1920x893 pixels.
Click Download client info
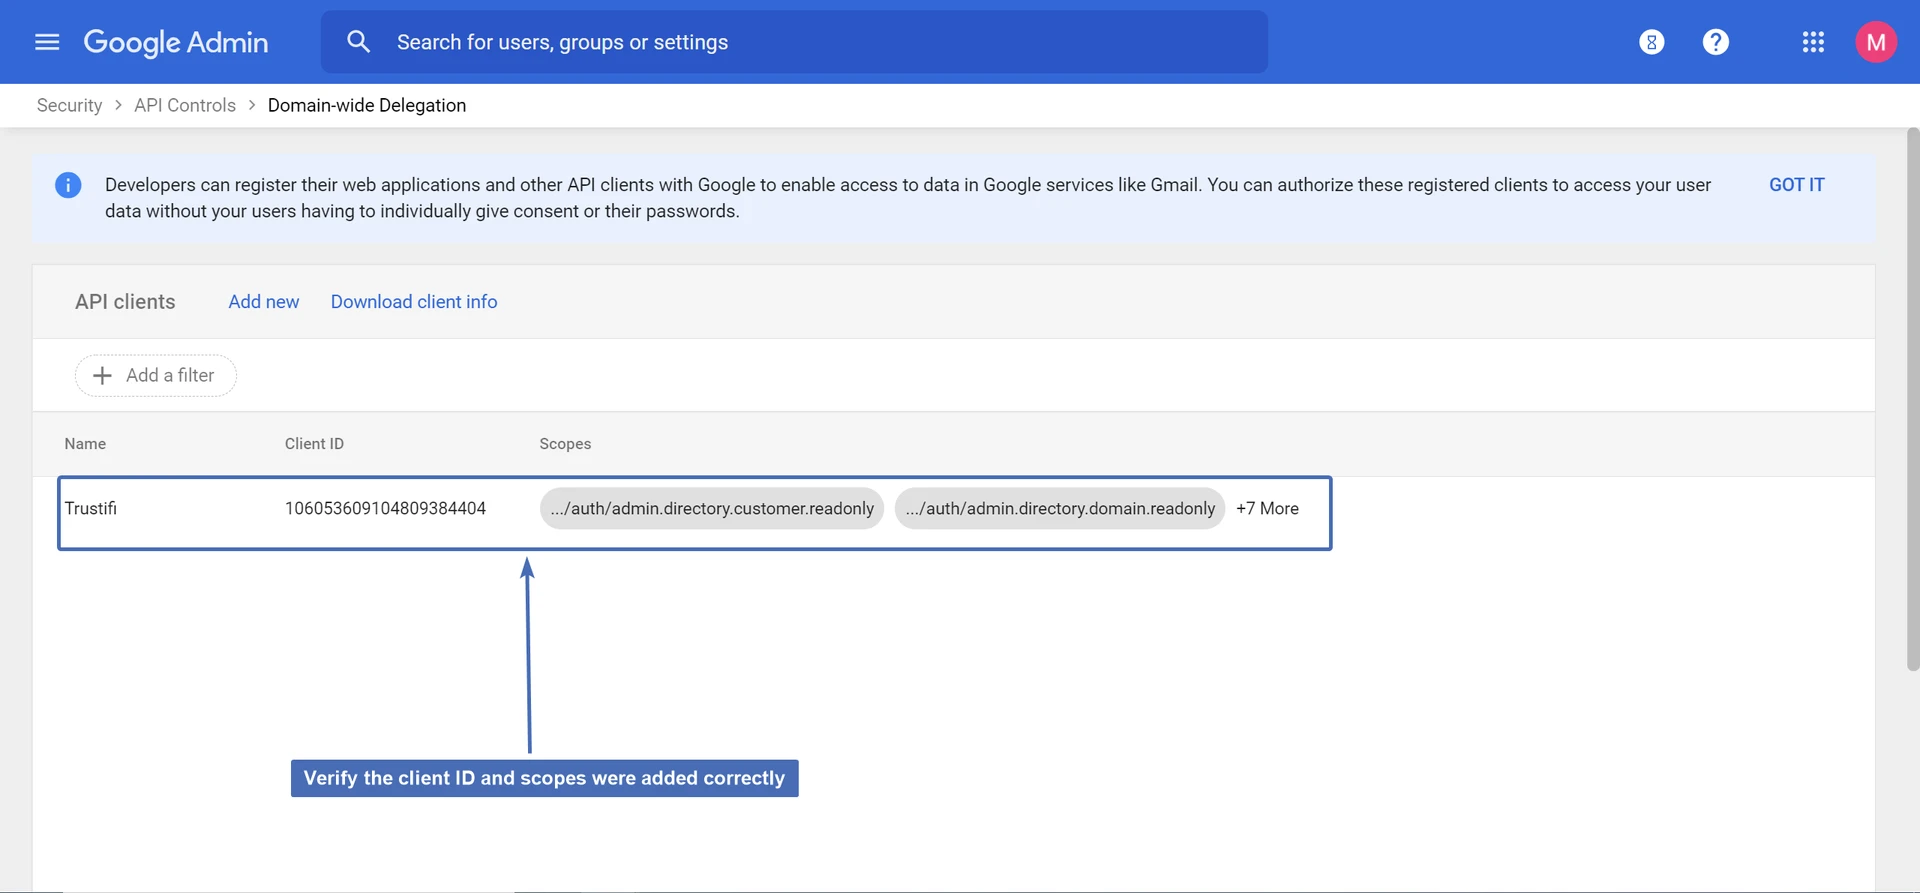414,302
